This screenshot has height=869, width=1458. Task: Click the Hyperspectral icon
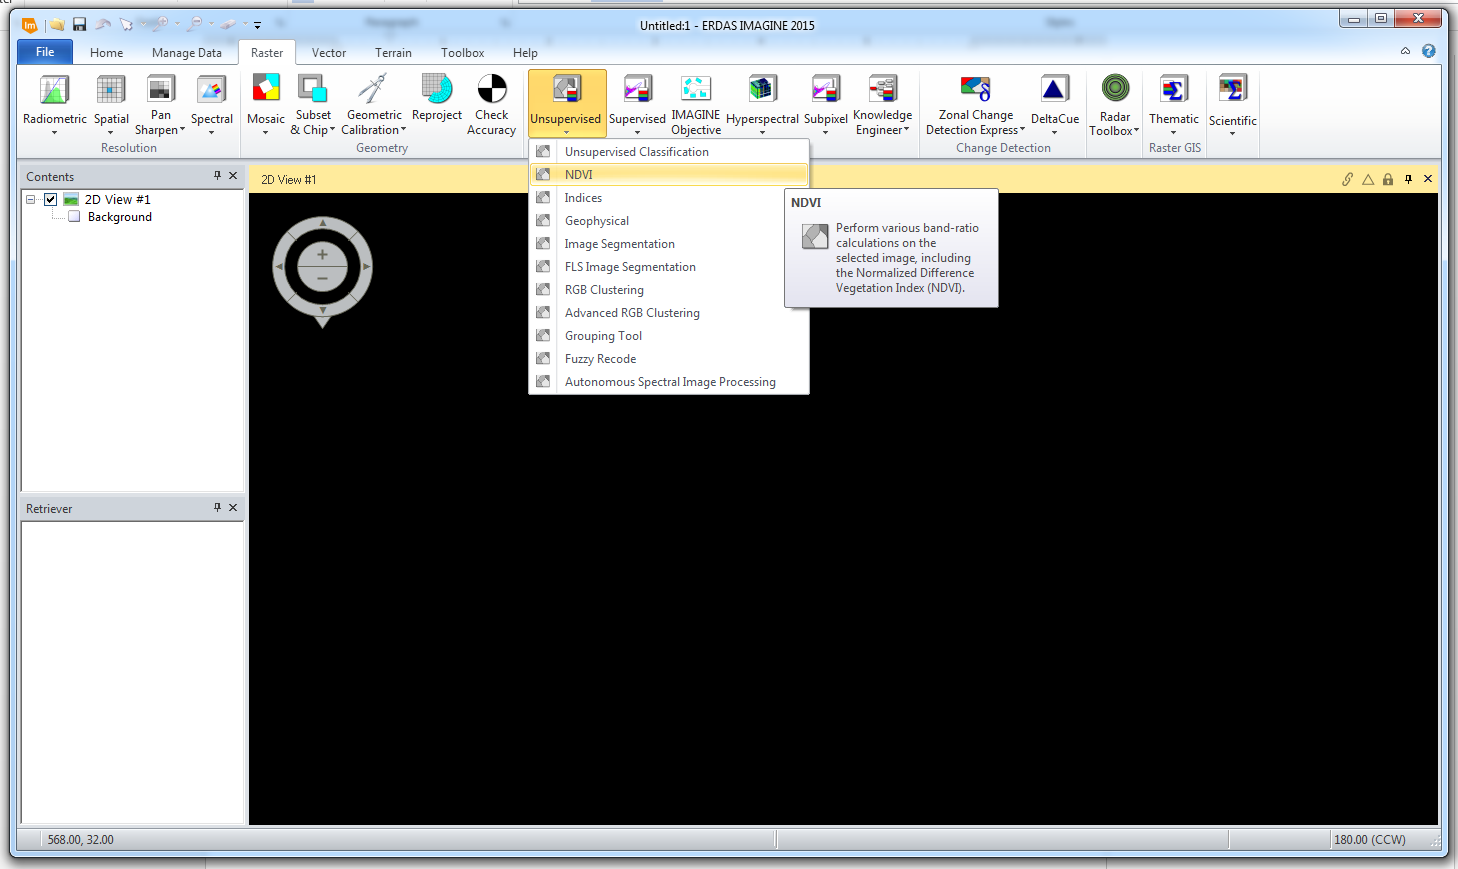[x=762, y=90]
